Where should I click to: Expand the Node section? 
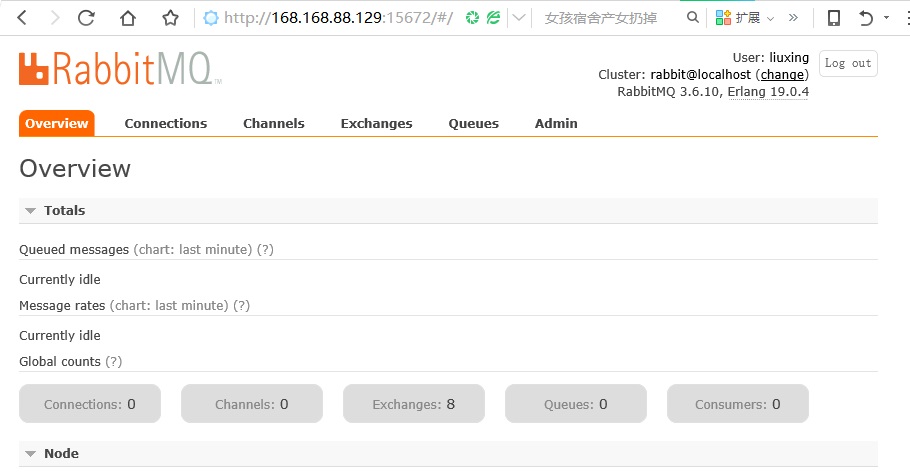pos(448,453)
